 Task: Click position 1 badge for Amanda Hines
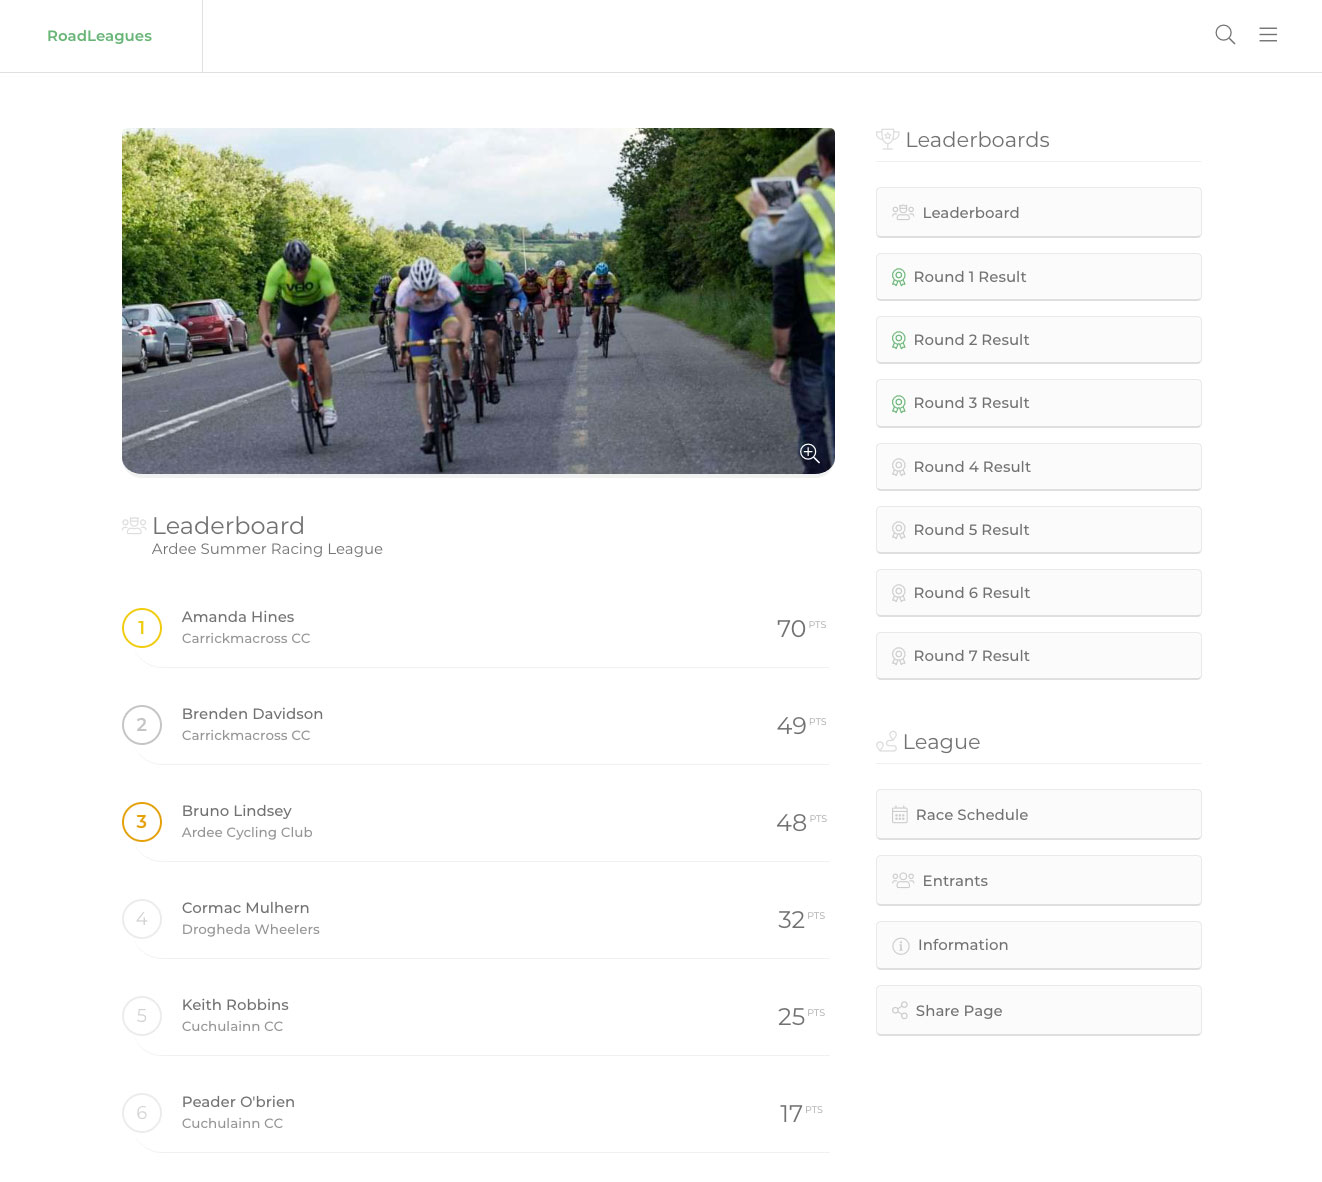coord(142,628)
